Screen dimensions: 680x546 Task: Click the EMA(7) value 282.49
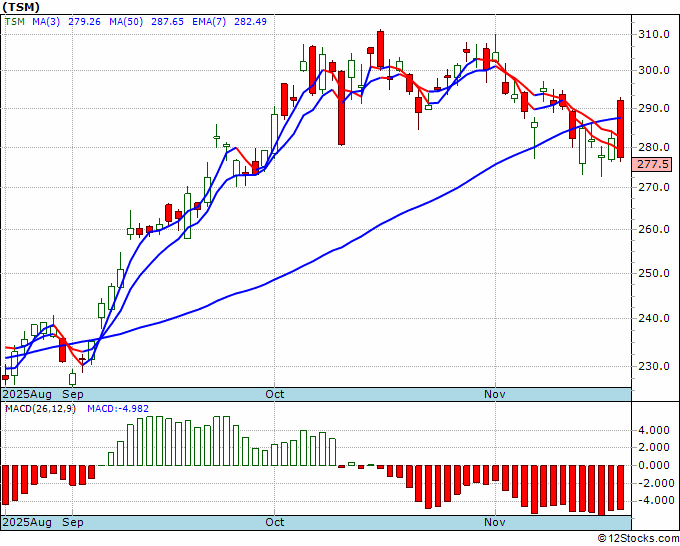[250, 22]
